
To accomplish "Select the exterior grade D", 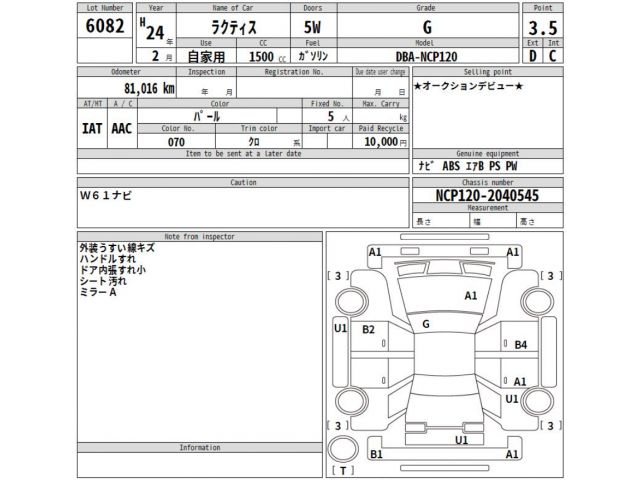I will 533,56.
